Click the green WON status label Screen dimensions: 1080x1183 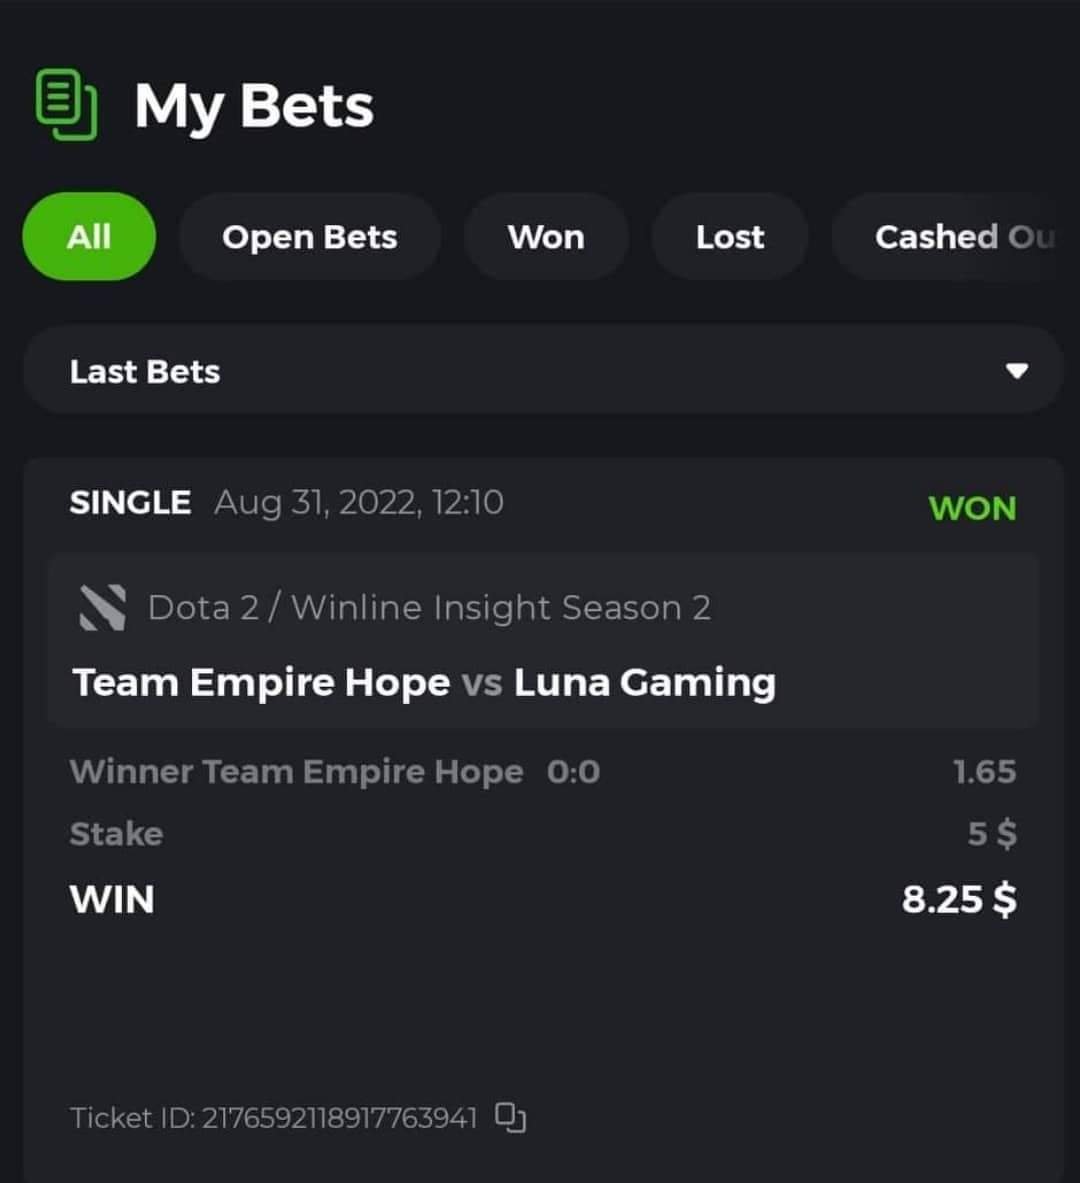[972, 508]
